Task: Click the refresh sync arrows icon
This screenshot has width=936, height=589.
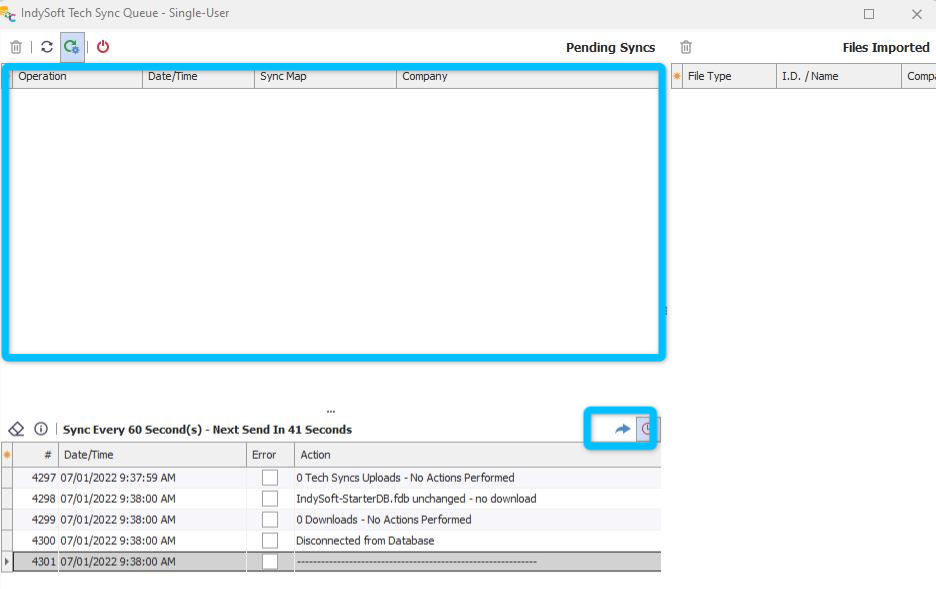Action: coord(47,47)
